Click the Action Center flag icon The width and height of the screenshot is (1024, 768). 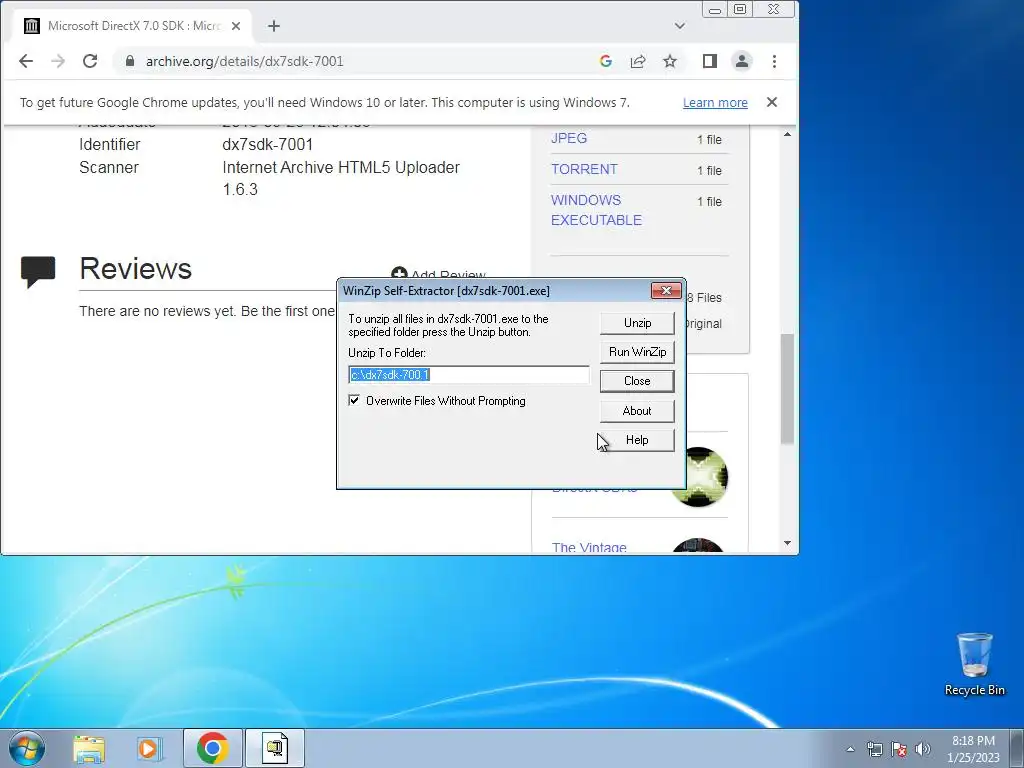[899, 749]
